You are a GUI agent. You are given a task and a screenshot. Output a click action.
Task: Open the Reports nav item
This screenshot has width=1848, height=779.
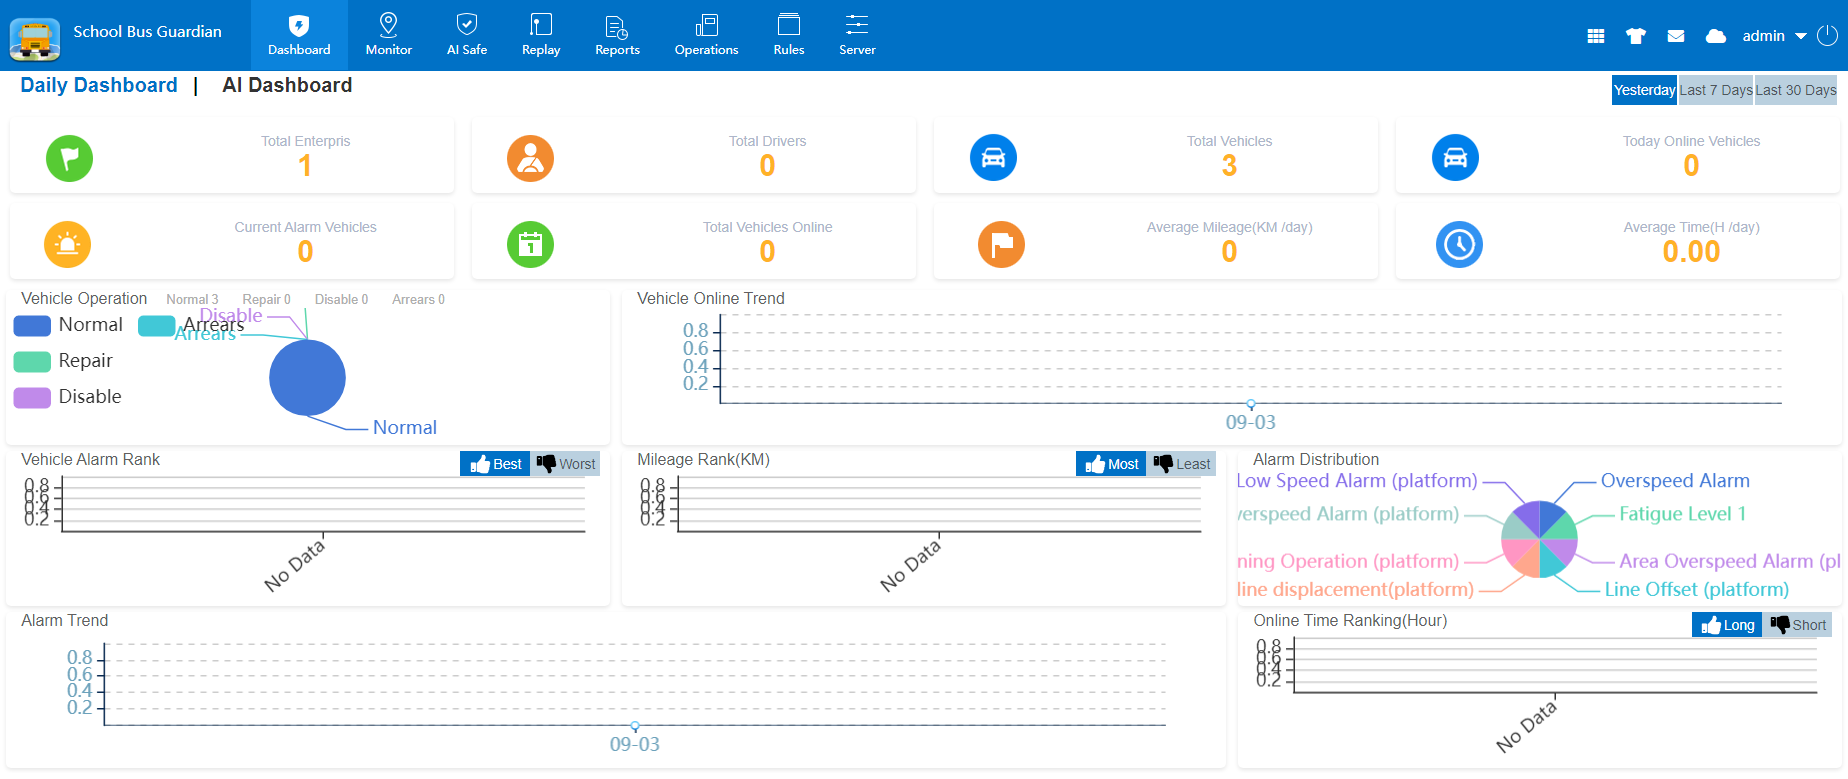(617, 35)
